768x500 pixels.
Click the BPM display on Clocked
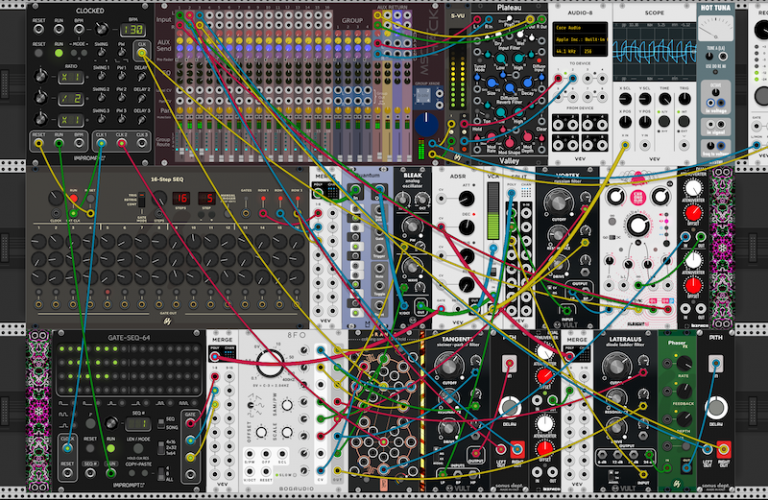coord(132,30)
